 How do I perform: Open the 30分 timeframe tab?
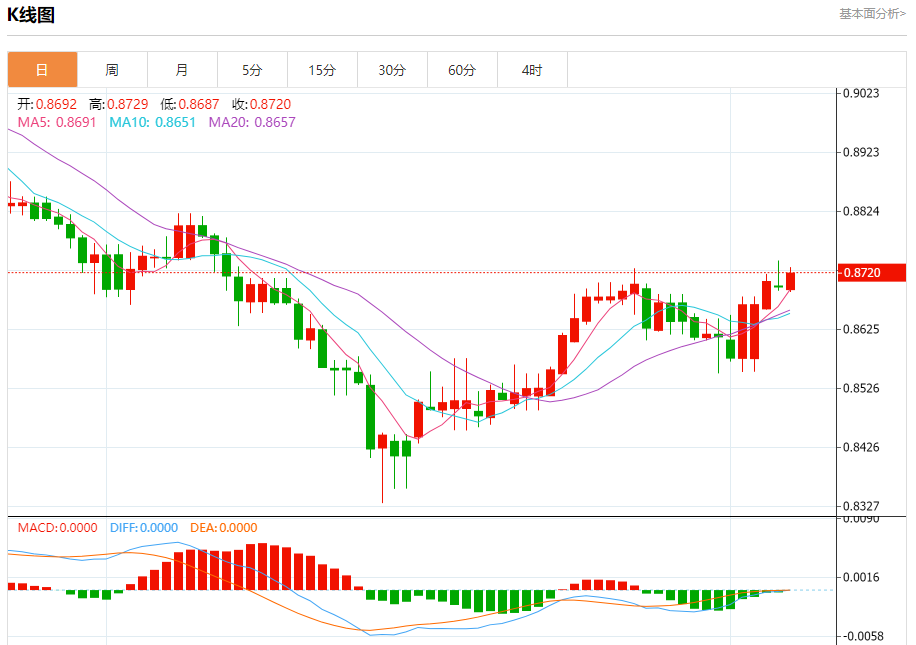(393, 70)
